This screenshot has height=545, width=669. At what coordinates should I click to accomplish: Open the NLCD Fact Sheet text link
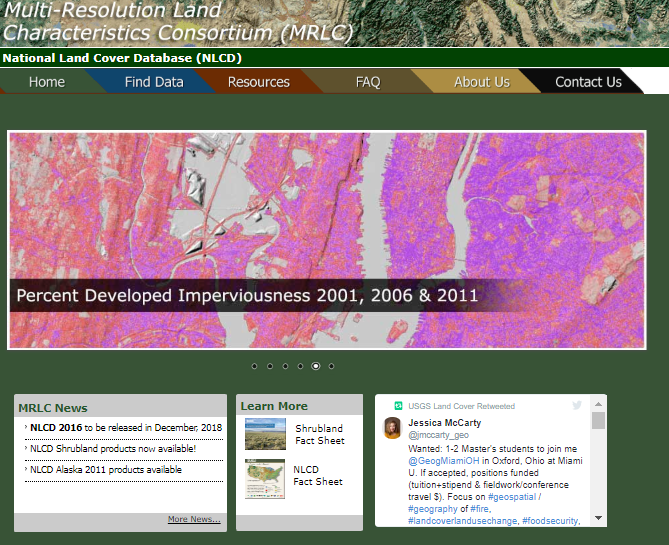coord(318,475)
